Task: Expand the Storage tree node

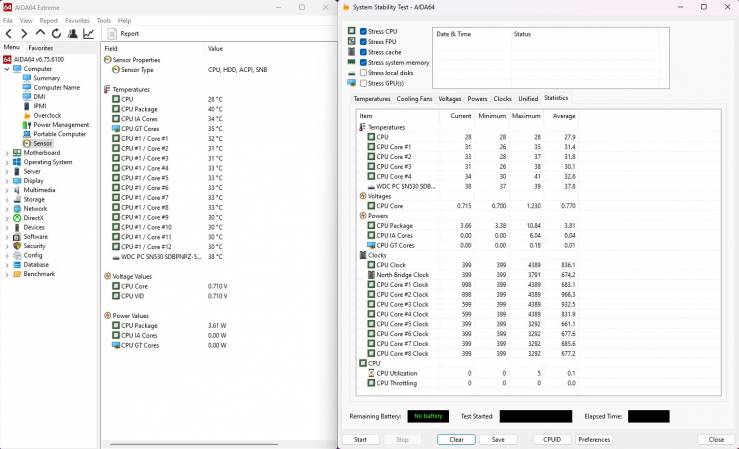Action: [x=7, y=200]
